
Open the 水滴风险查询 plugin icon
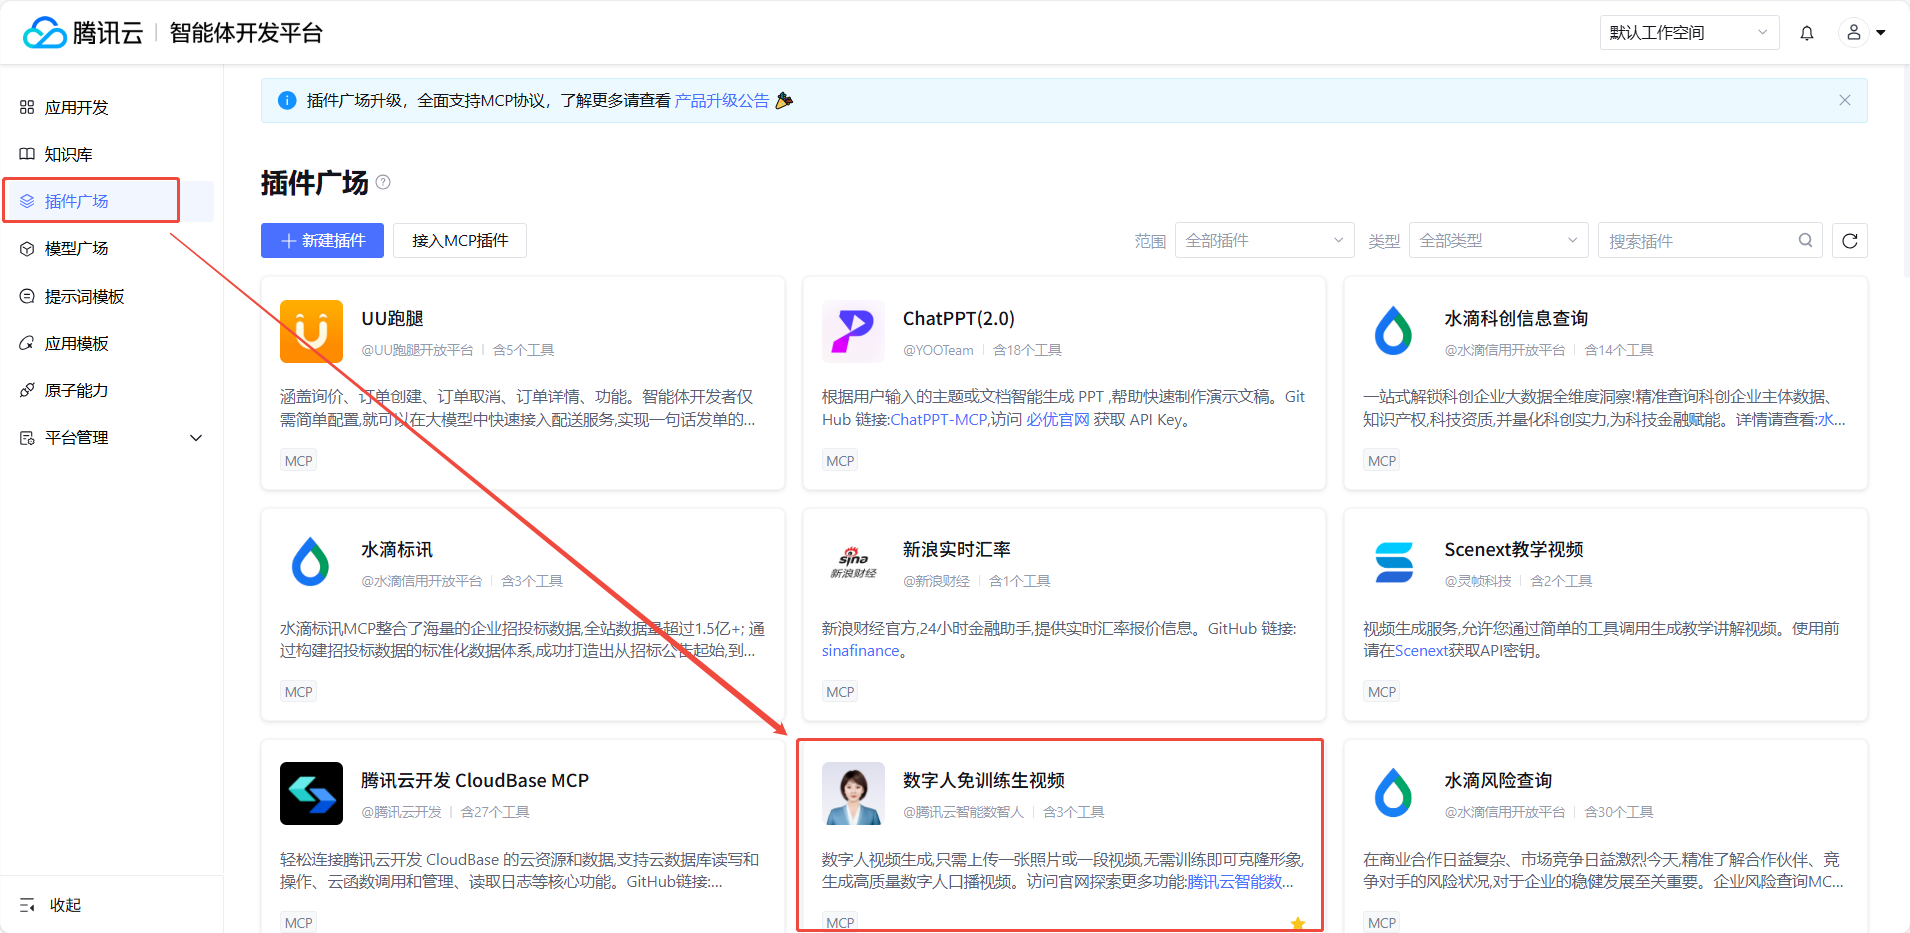[1394, 793]
